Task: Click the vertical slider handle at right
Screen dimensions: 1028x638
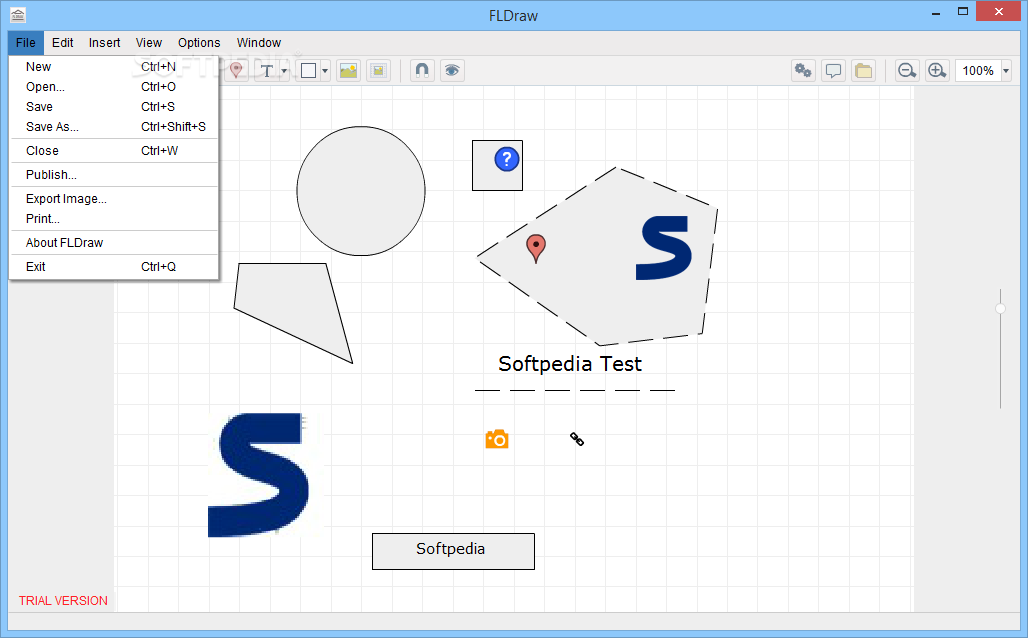Action: (x=1000, y=308)
